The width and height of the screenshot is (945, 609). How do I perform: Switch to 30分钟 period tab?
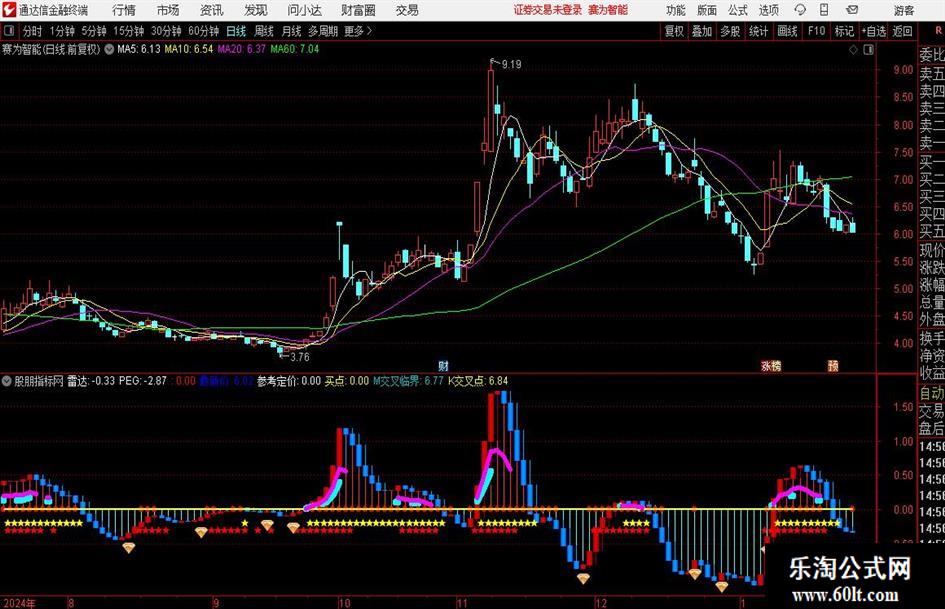click(x=166, y=31)
